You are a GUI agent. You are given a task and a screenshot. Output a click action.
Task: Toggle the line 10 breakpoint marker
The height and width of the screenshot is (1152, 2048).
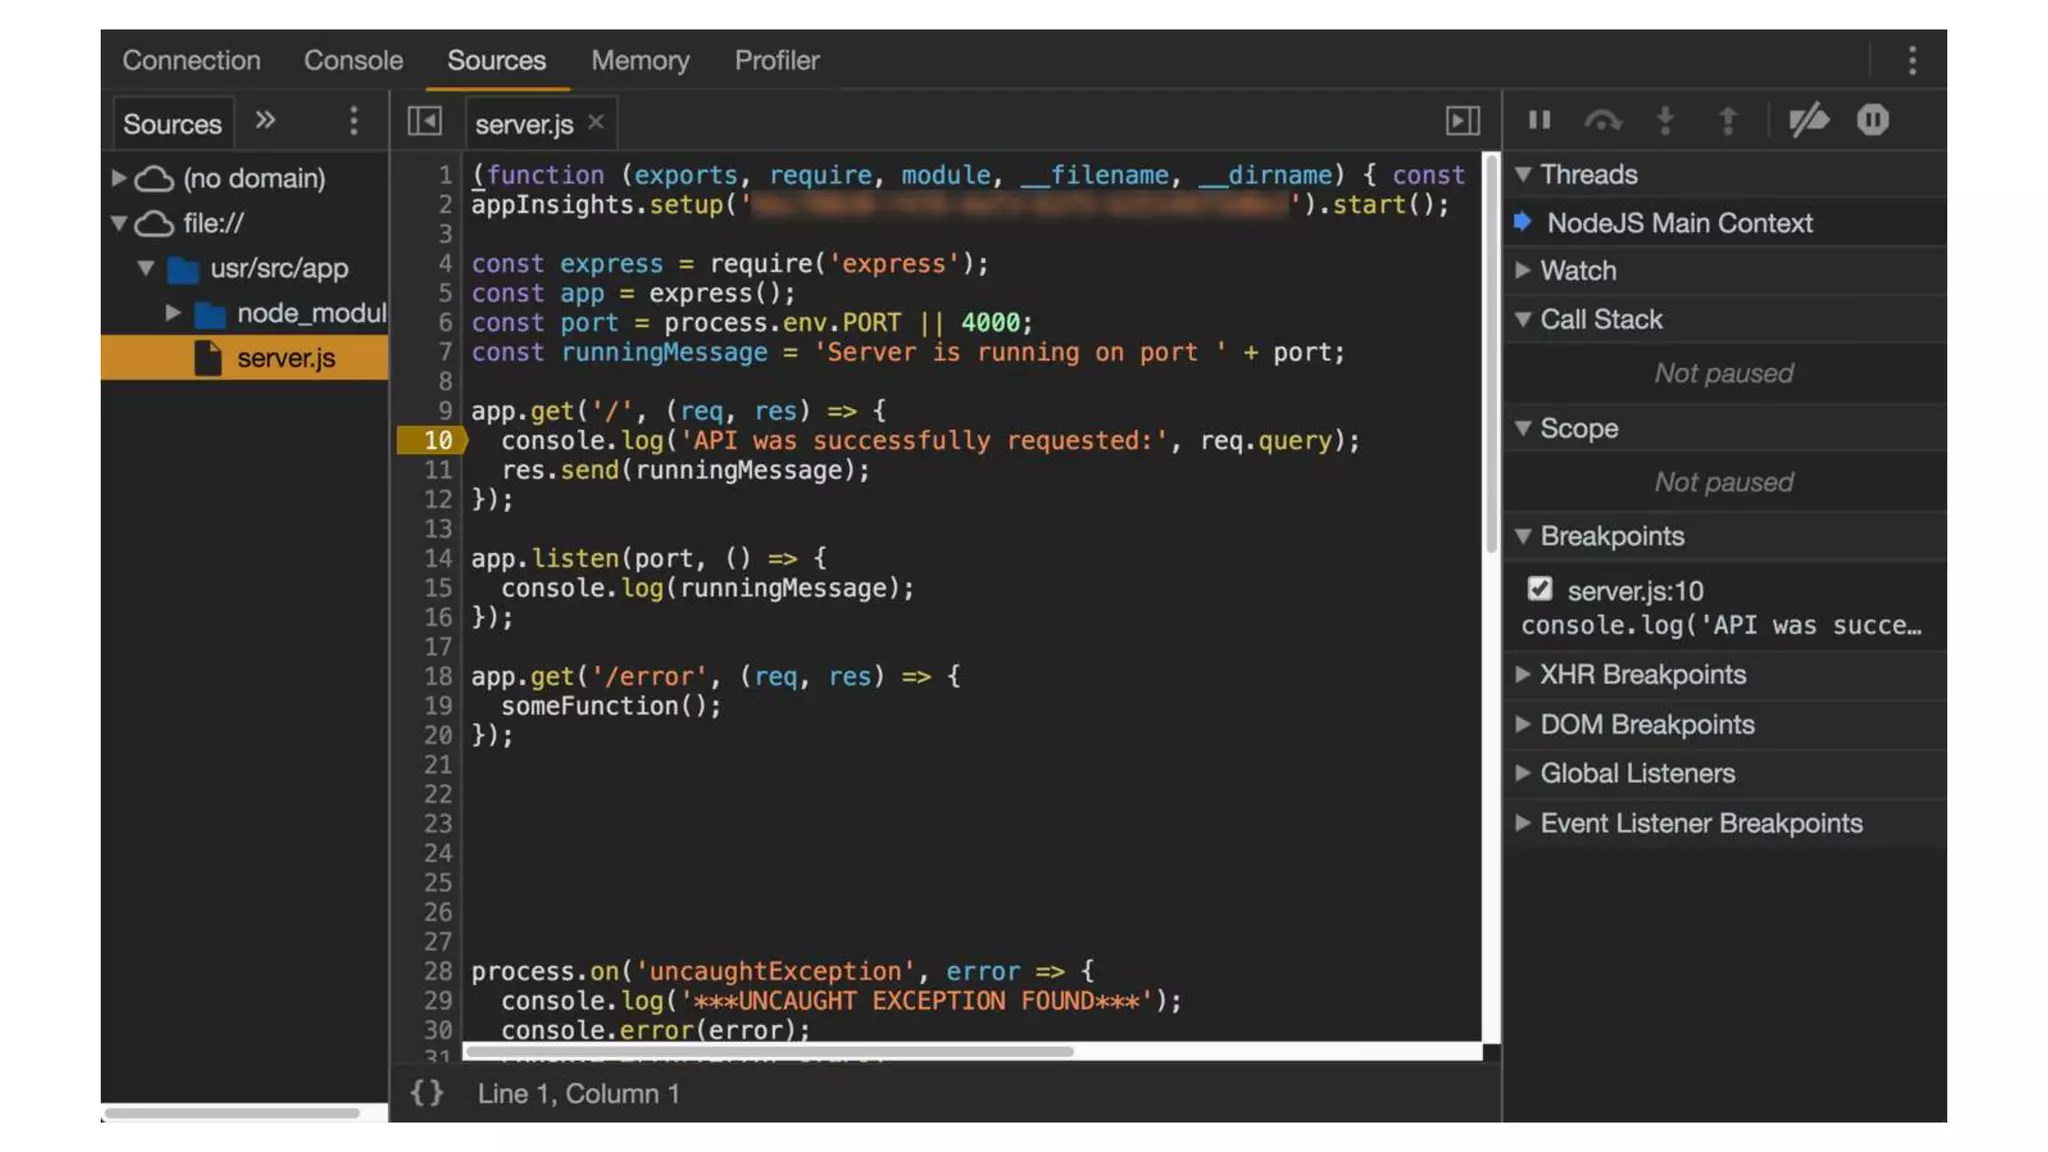433,440
